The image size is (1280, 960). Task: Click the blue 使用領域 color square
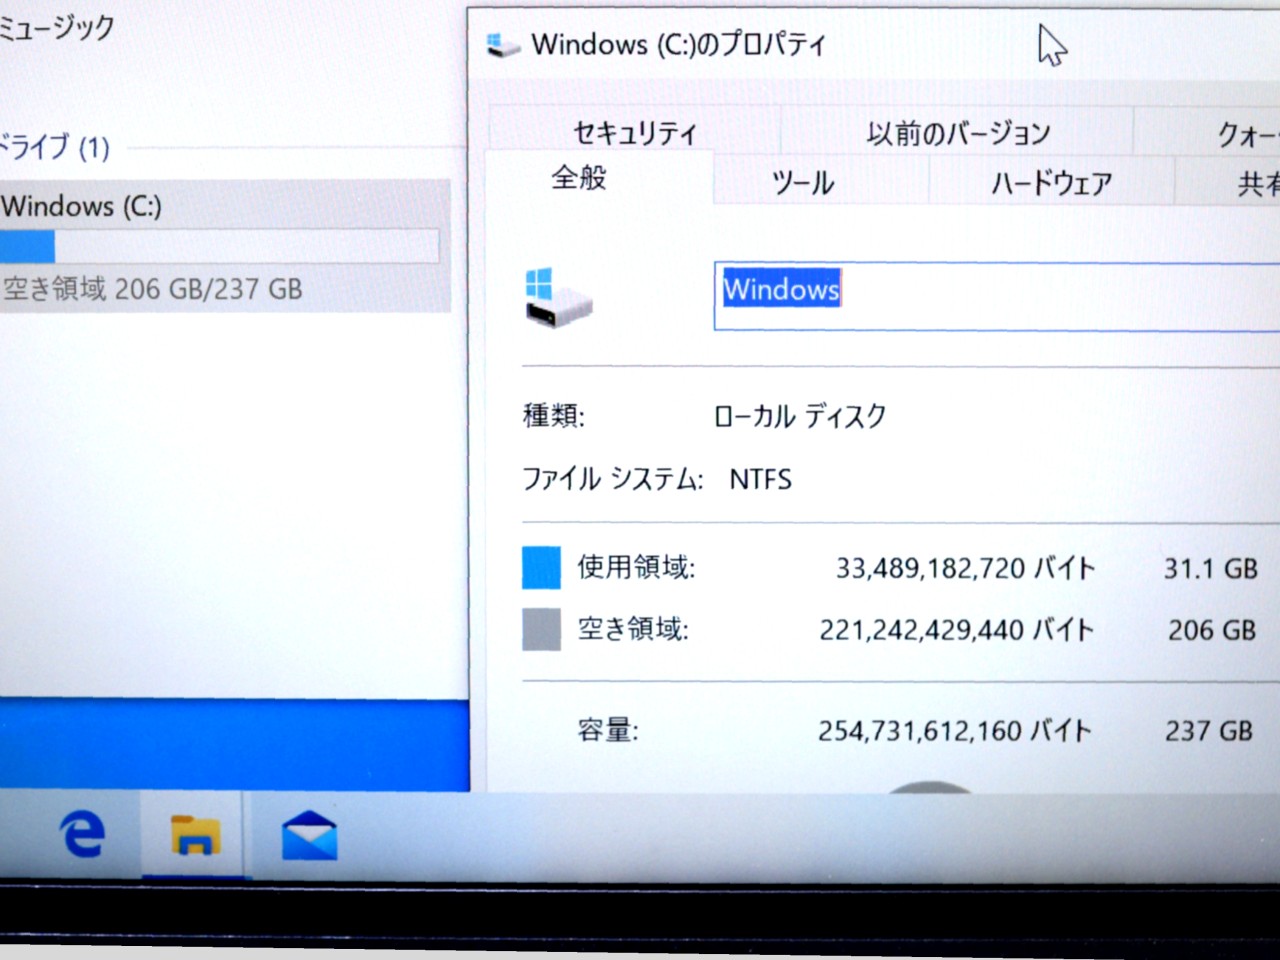[541, 567]
